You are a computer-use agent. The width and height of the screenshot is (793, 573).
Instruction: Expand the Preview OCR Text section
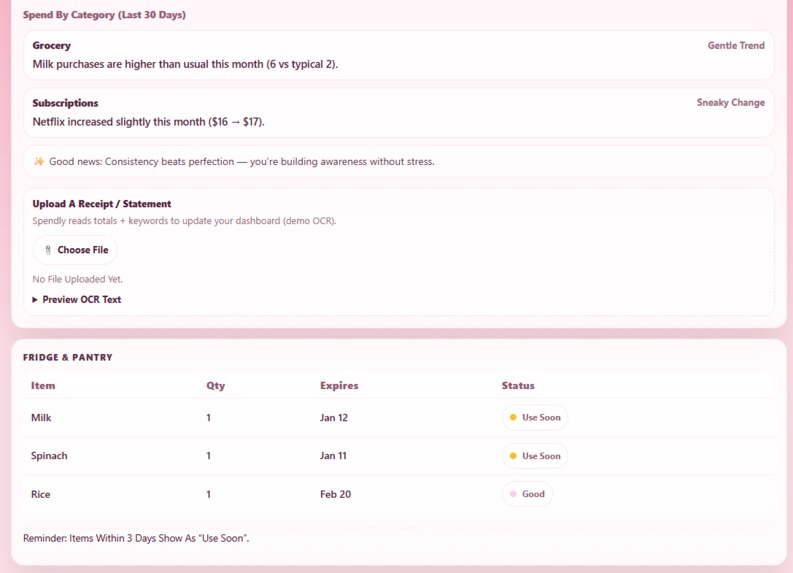point(77,299)
